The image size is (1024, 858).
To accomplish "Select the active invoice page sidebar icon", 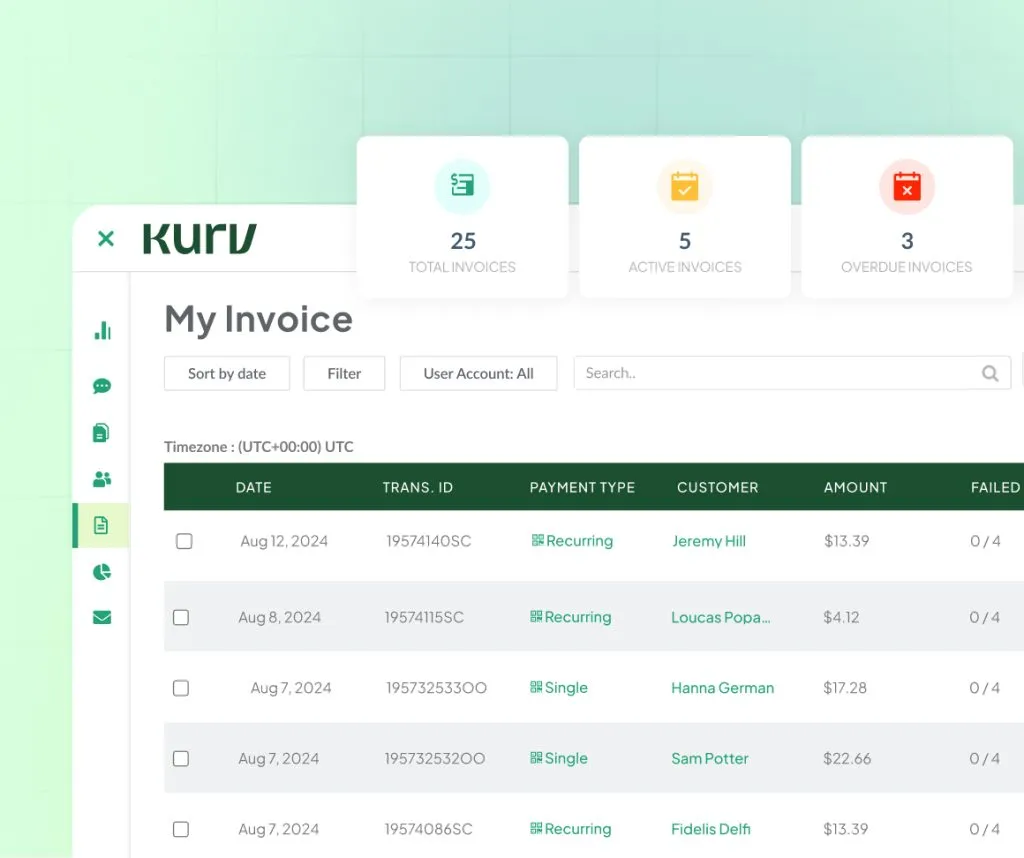I will coord(101,525).
